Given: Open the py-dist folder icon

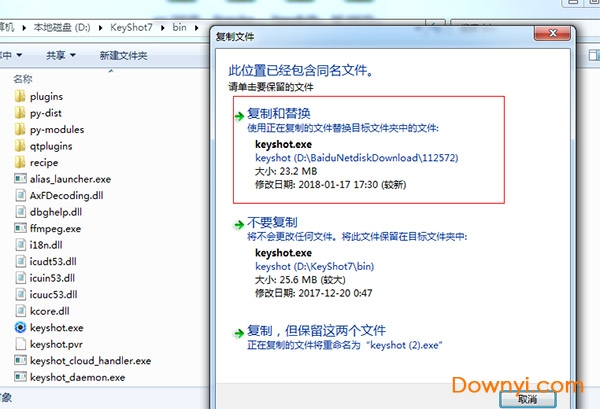Looking at the screenshot, I should pos(20,113).
